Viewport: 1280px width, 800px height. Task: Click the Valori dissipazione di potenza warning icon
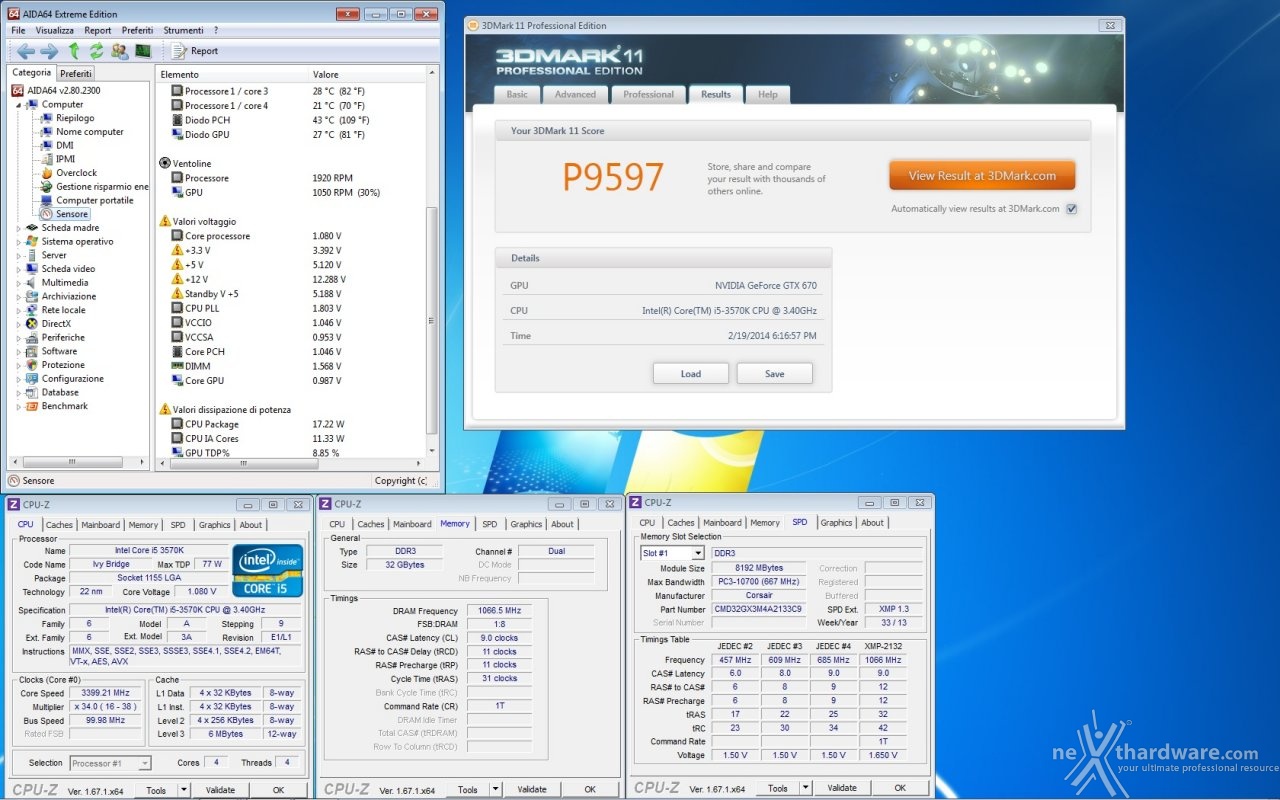click(x=165, y=409)
